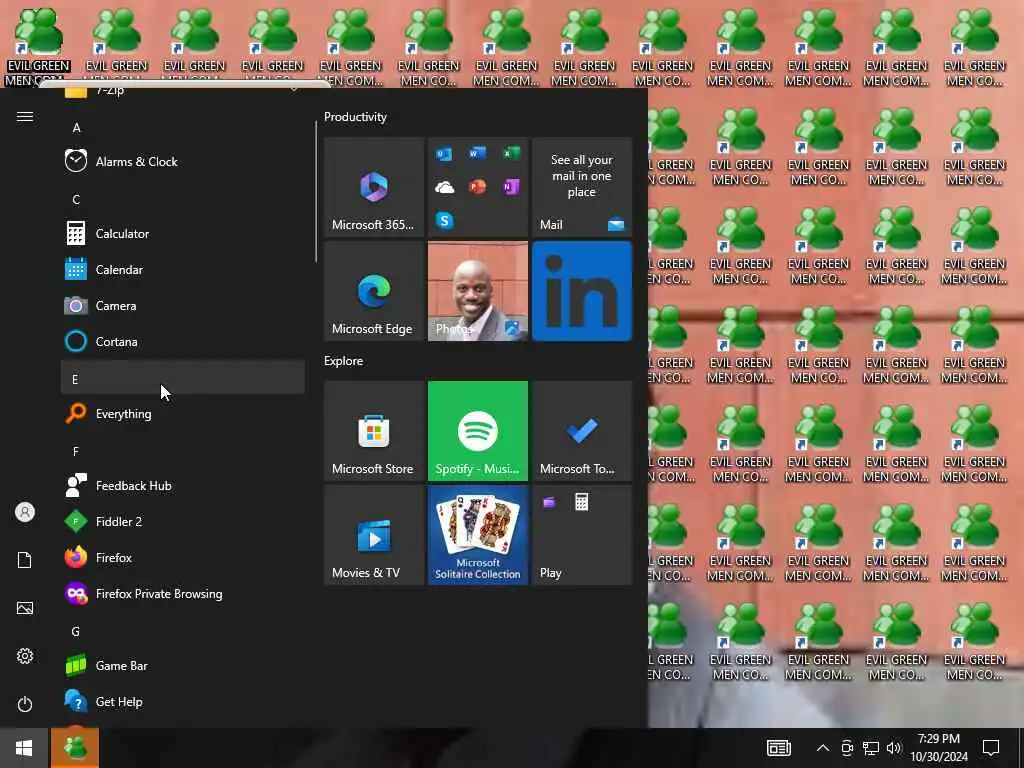1024x768 pixels.
Task: Launch Firefox Private Browsing
Action: (182, 593)
